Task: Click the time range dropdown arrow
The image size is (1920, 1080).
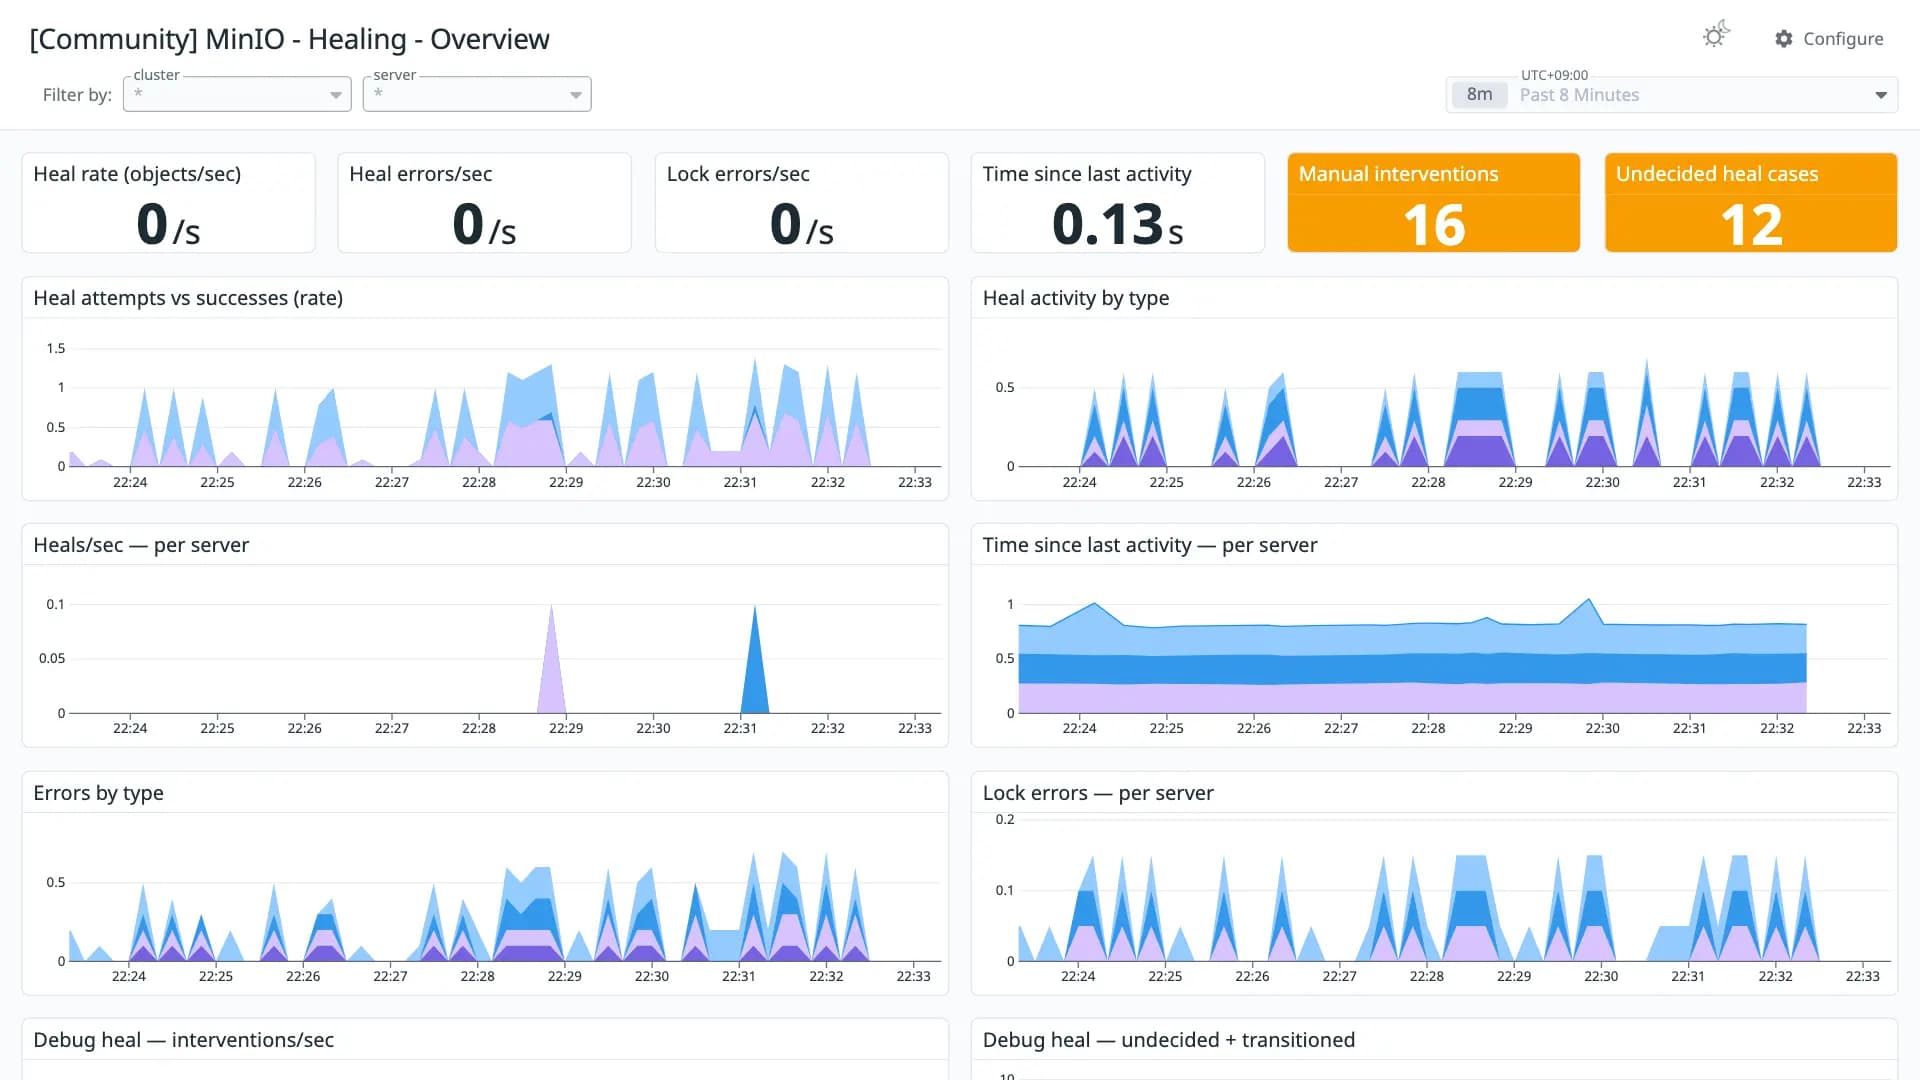Action: tap(1881, 95)
